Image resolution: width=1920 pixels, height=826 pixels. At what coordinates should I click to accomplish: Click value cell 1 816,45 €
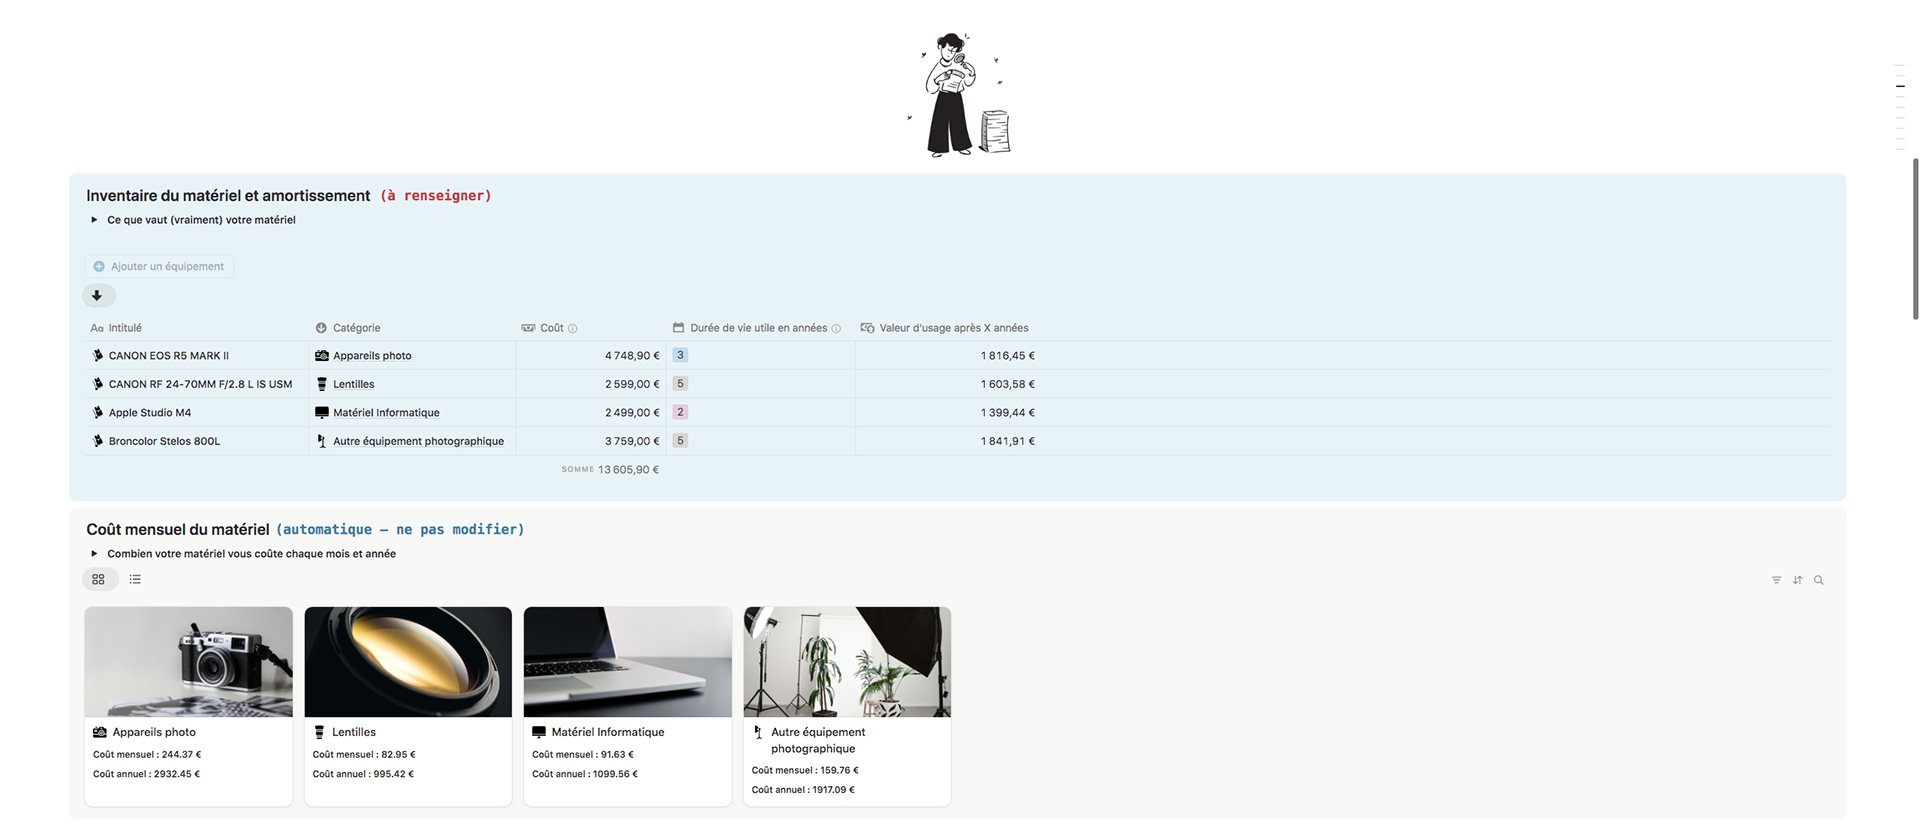coord(1008,356)
